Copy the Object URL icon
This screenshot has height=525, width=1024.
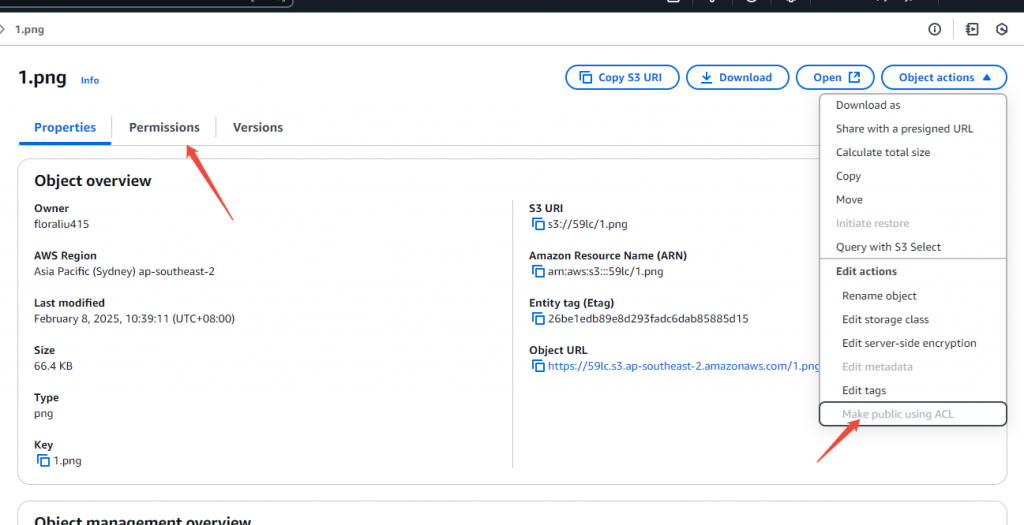(538, 366)
